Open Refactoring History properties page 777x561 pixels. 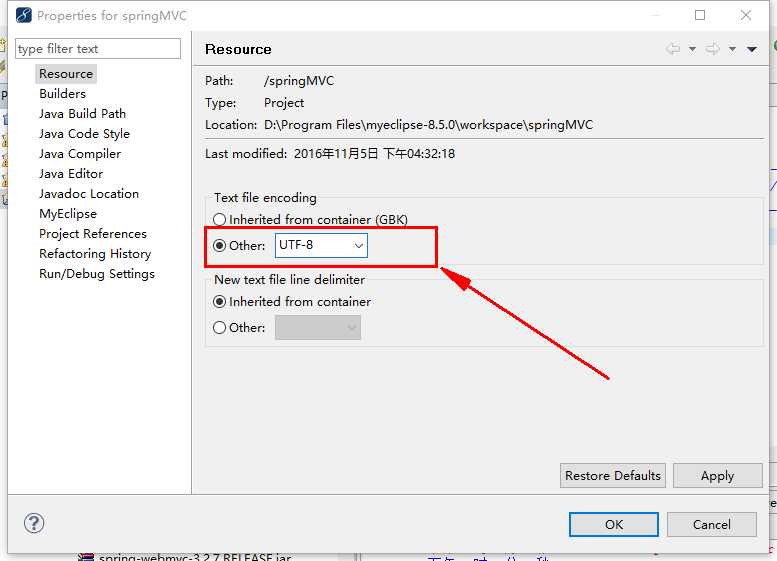(95, 254)
